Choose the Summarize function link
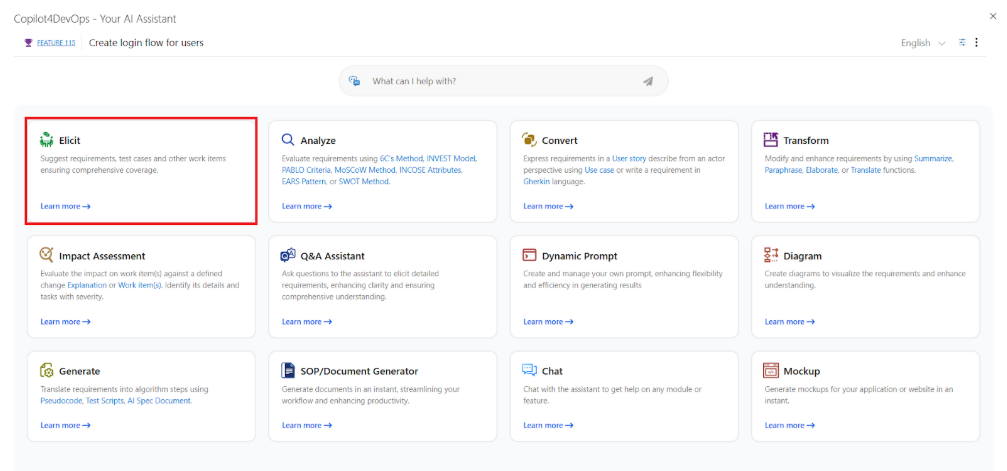The image size is (1007, 471). pos(934,158)
